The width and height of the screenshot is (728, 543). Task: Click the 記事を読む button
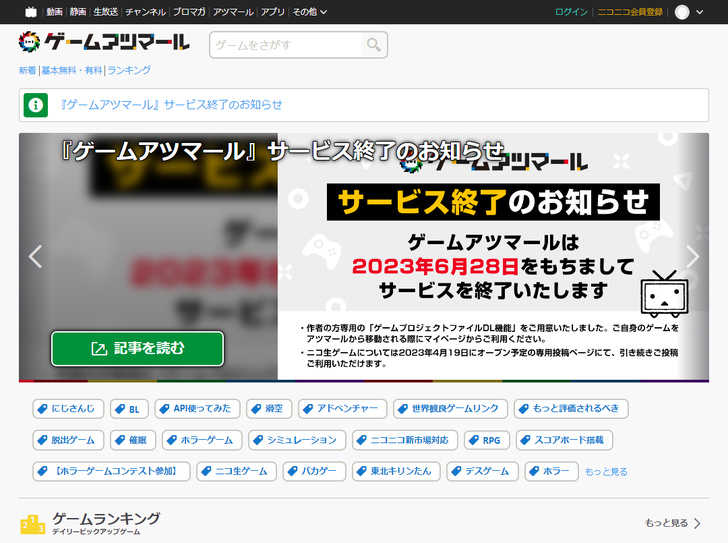(137, 349)
